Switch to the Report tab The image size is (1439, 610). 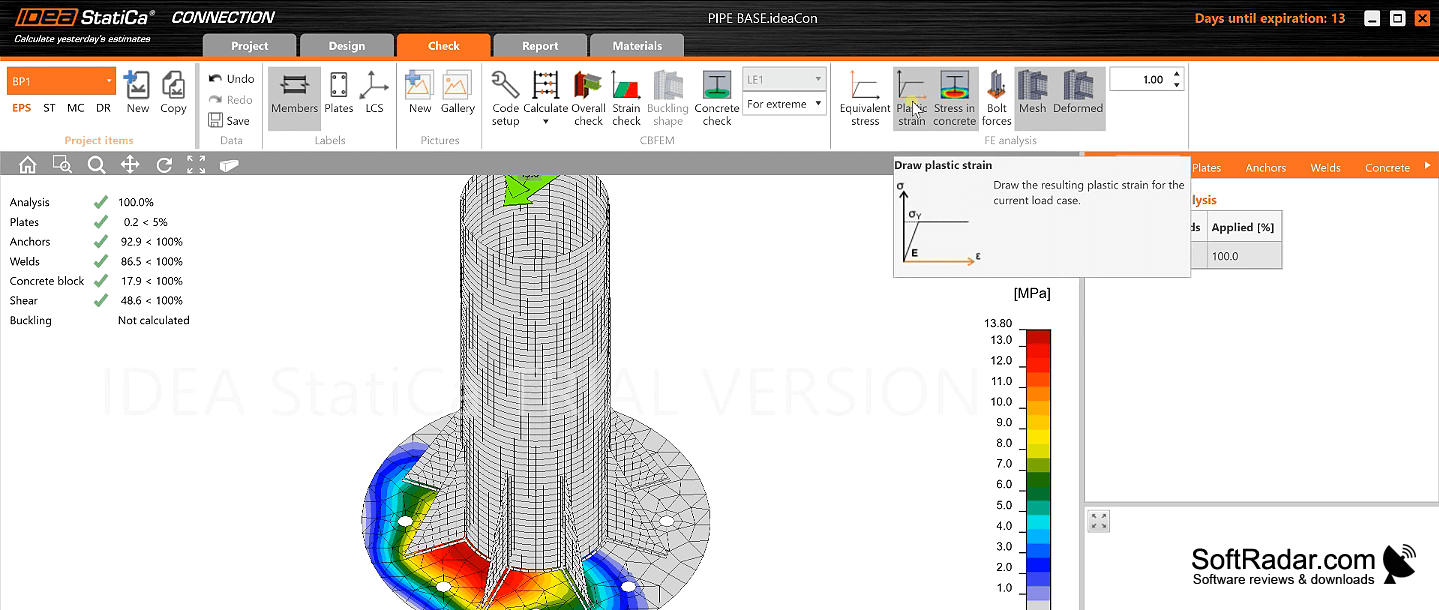[540, 46]
